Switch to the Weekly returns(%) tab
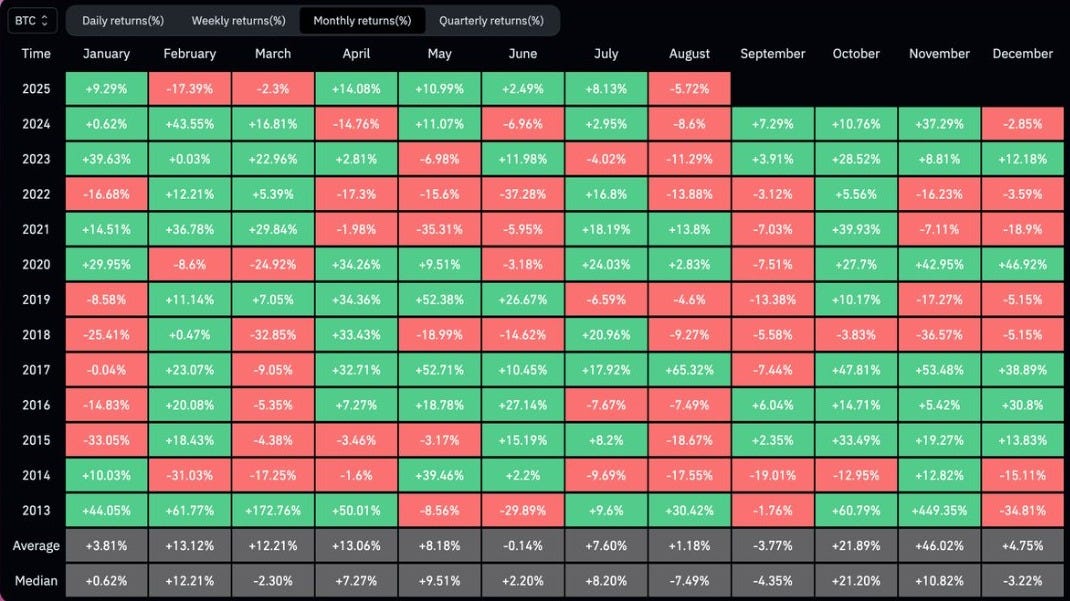Screen dimensions: 1070x601 239,20
